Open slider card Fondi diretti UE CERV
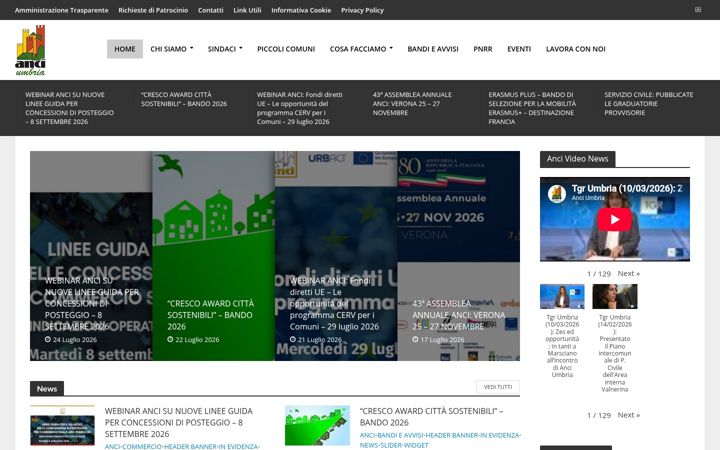 pyautogui.click(x=336, y=256)
